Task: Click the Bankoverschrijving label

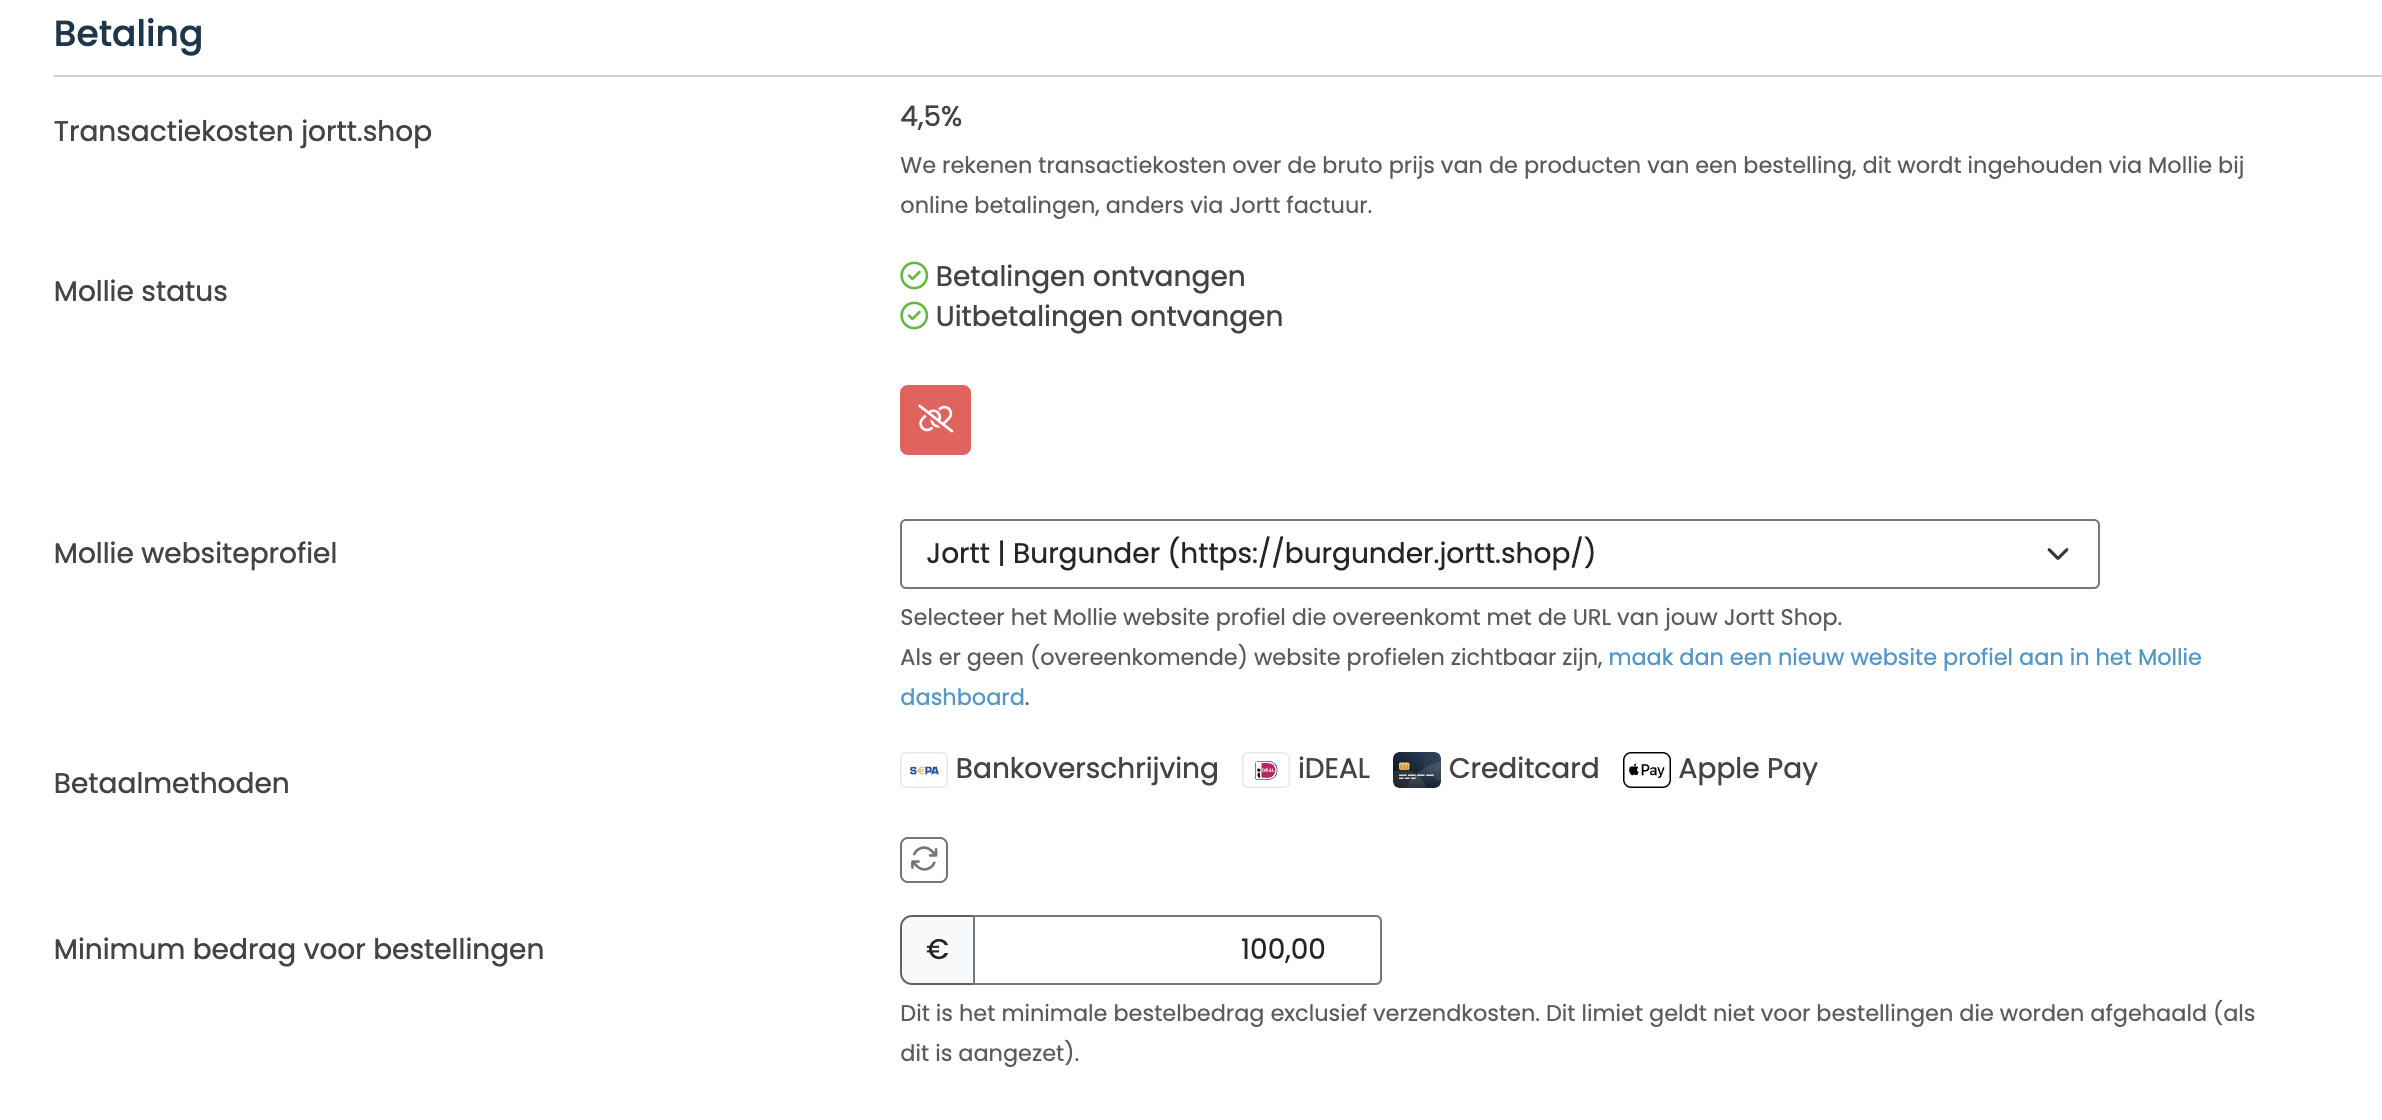Action: point(1086,768)
